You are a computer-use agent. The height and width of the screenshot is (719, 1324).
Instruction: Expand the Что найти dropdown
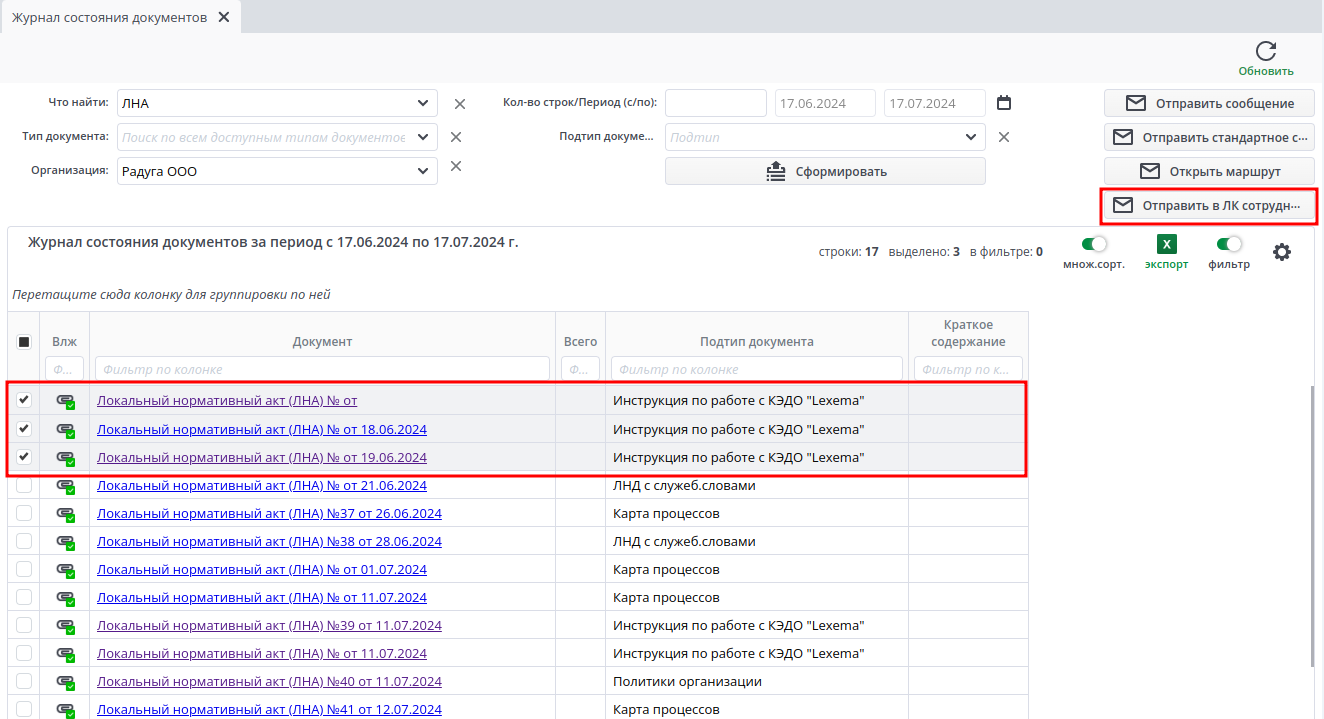point(422,103)
